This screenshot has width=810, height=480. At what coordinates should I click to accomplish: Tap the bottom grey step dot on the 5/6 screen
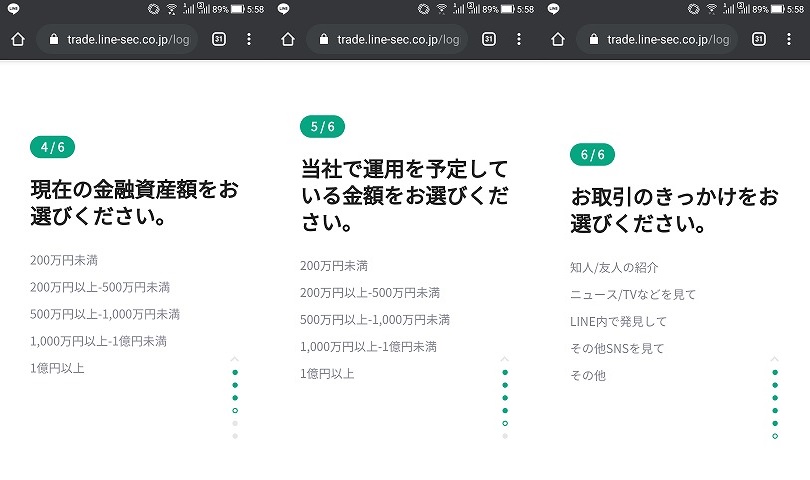pyautogui.click(x=505, y=436)
